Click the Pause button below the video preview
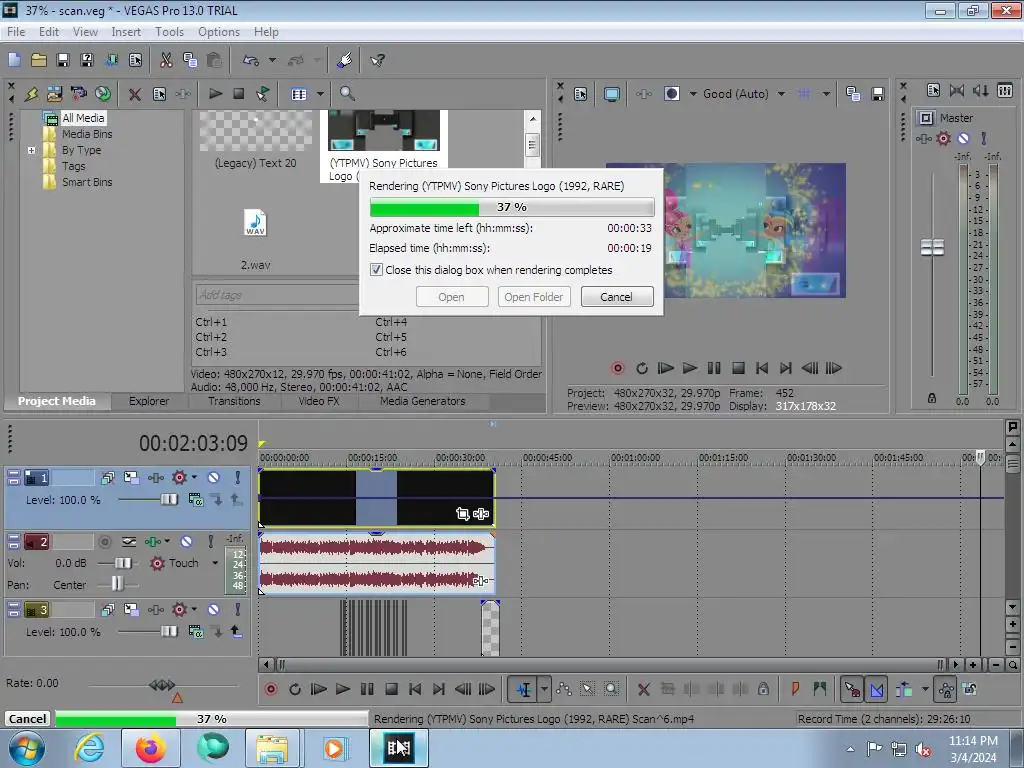 coord(714,368)
